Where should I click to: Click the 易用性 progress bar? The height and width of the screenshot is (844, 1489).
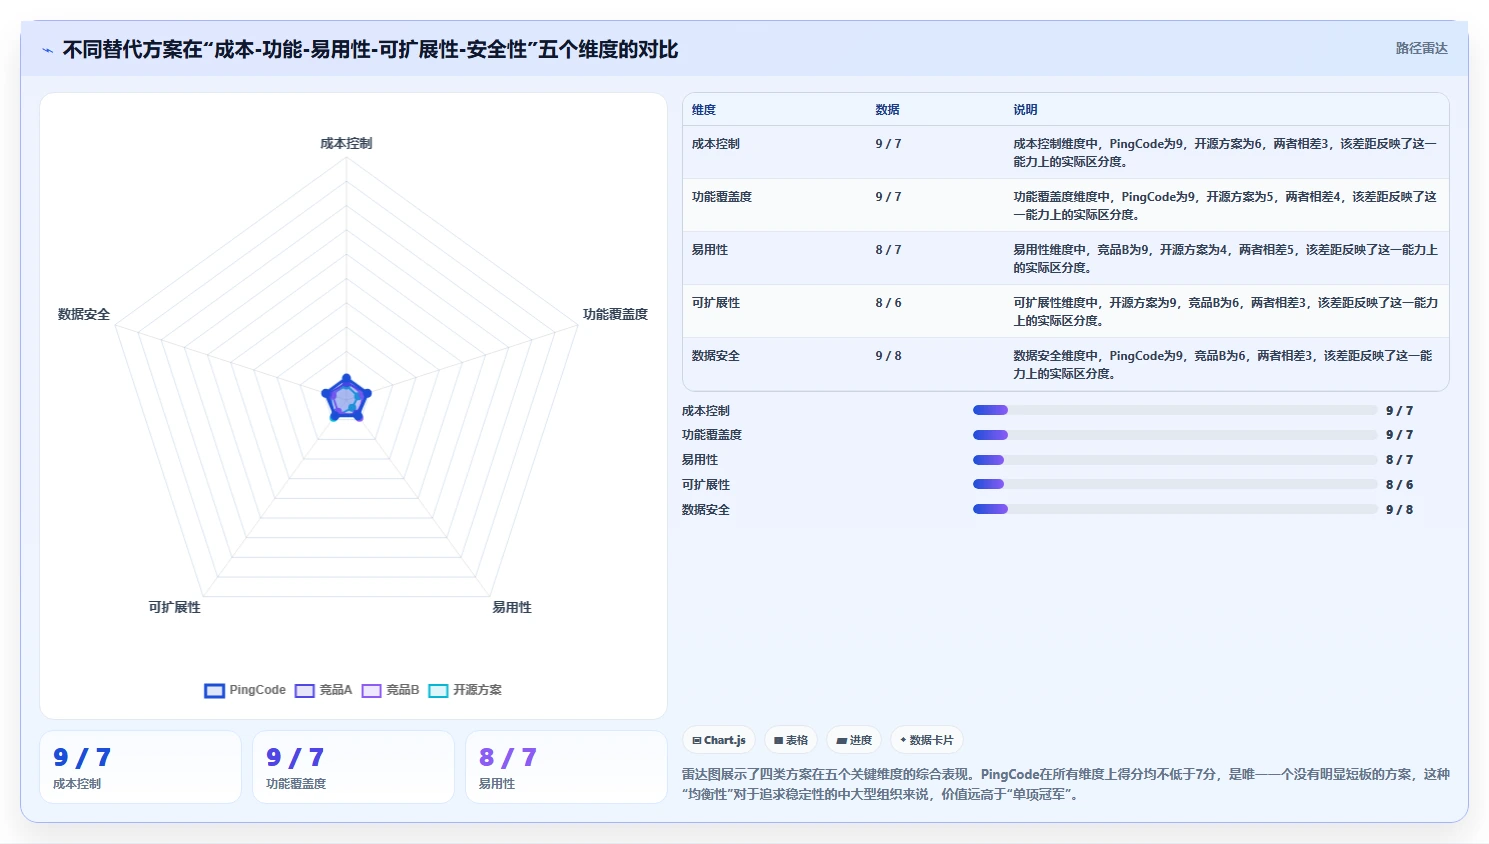tap(1175, 460)
